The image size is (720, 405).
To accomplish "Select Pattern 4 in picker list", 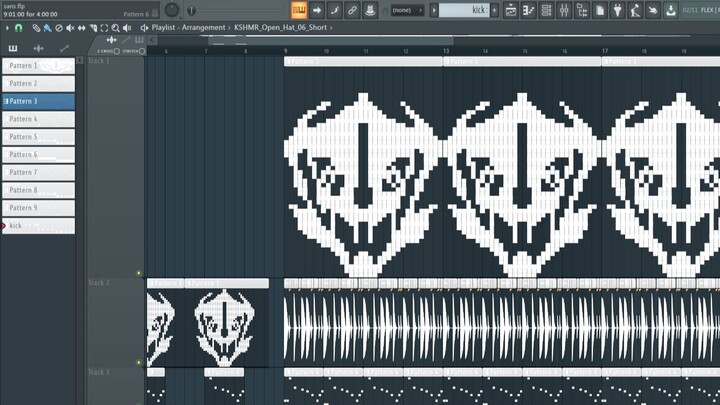I will [39, 119].
